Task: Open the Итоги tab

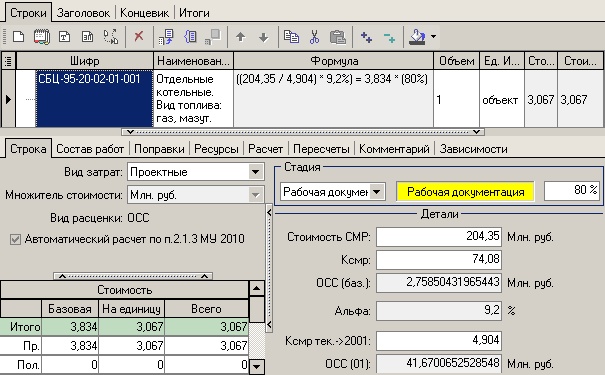Action: coord(194,13)
